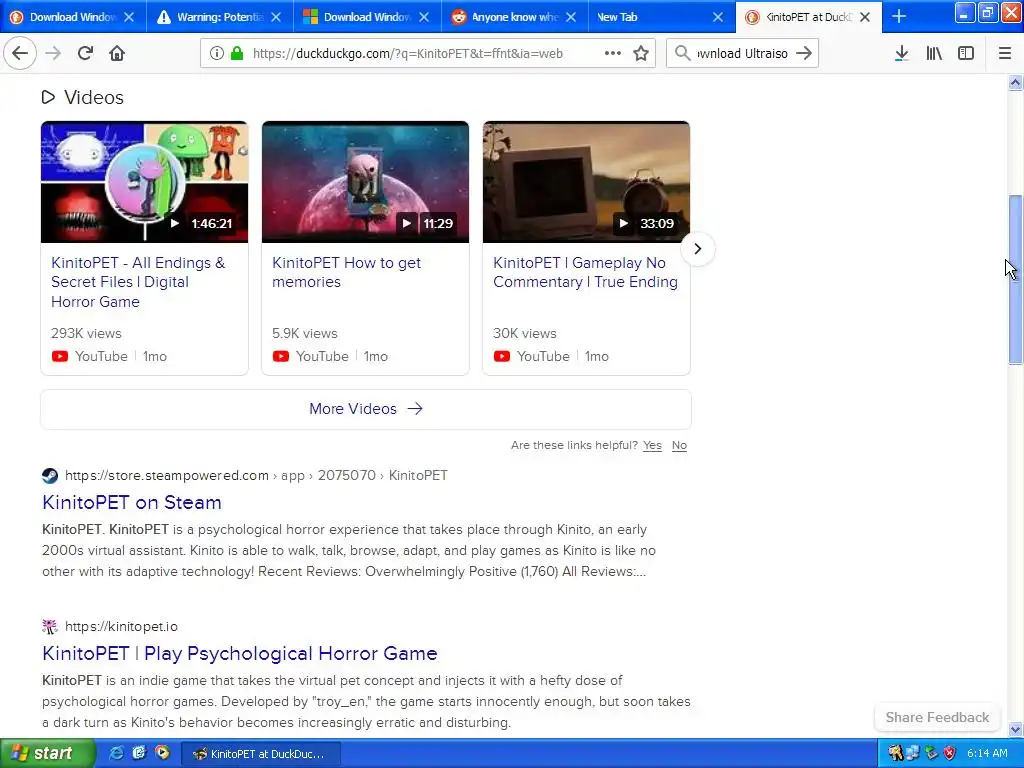Screen dimensions: 1024x768
Task: Close the KinitoPET at DuckDuckGo tab
Action: pyautogui.click(x=865, y=17)
